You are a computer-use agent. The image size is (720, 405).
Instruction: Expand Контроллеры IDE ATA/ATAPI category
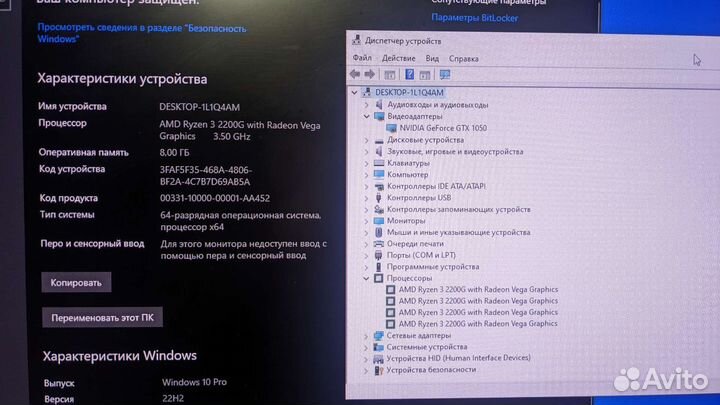[x=366, y=186]
